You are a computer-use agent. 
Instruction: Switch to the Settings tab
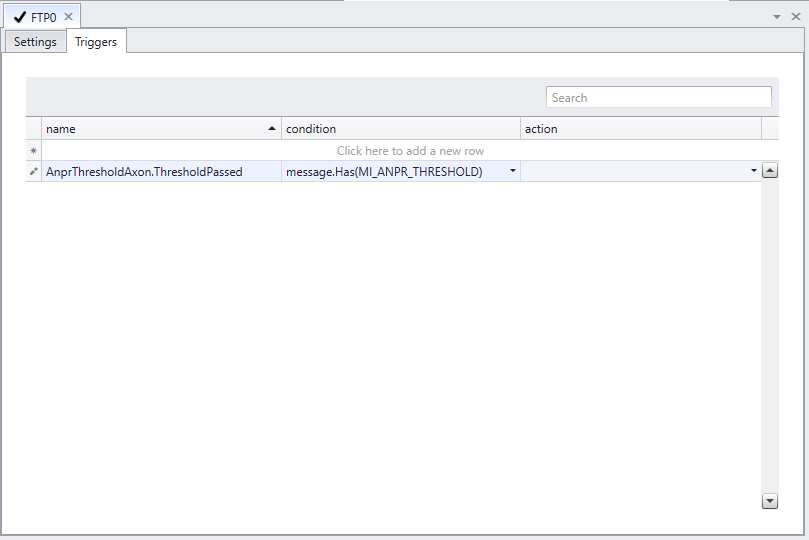click(x=35, y=42)
